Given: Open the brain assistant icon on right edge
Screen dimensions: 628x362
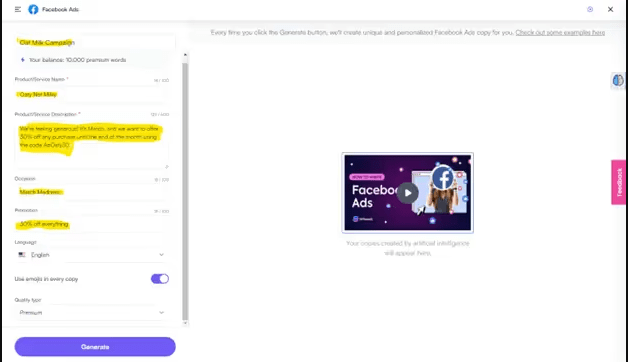Looking at the screenshot, I should point(618,80).
